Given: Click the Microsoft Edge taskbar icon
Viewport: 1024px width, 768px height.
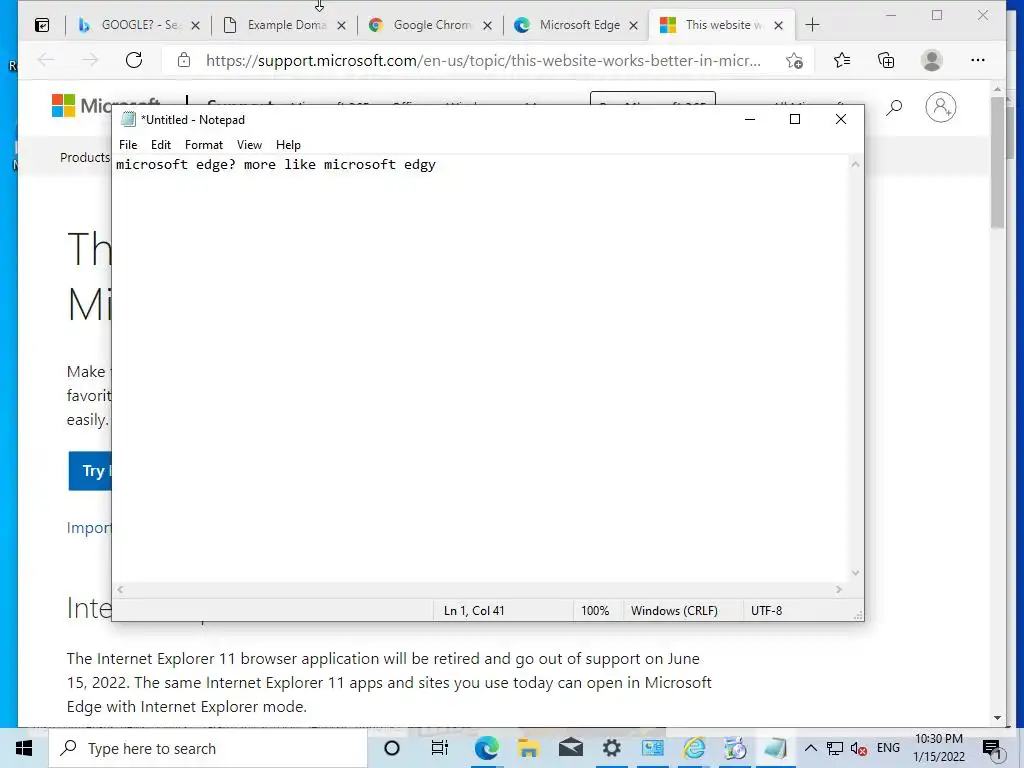Looking at the screenshot, I should click(486, 748).
